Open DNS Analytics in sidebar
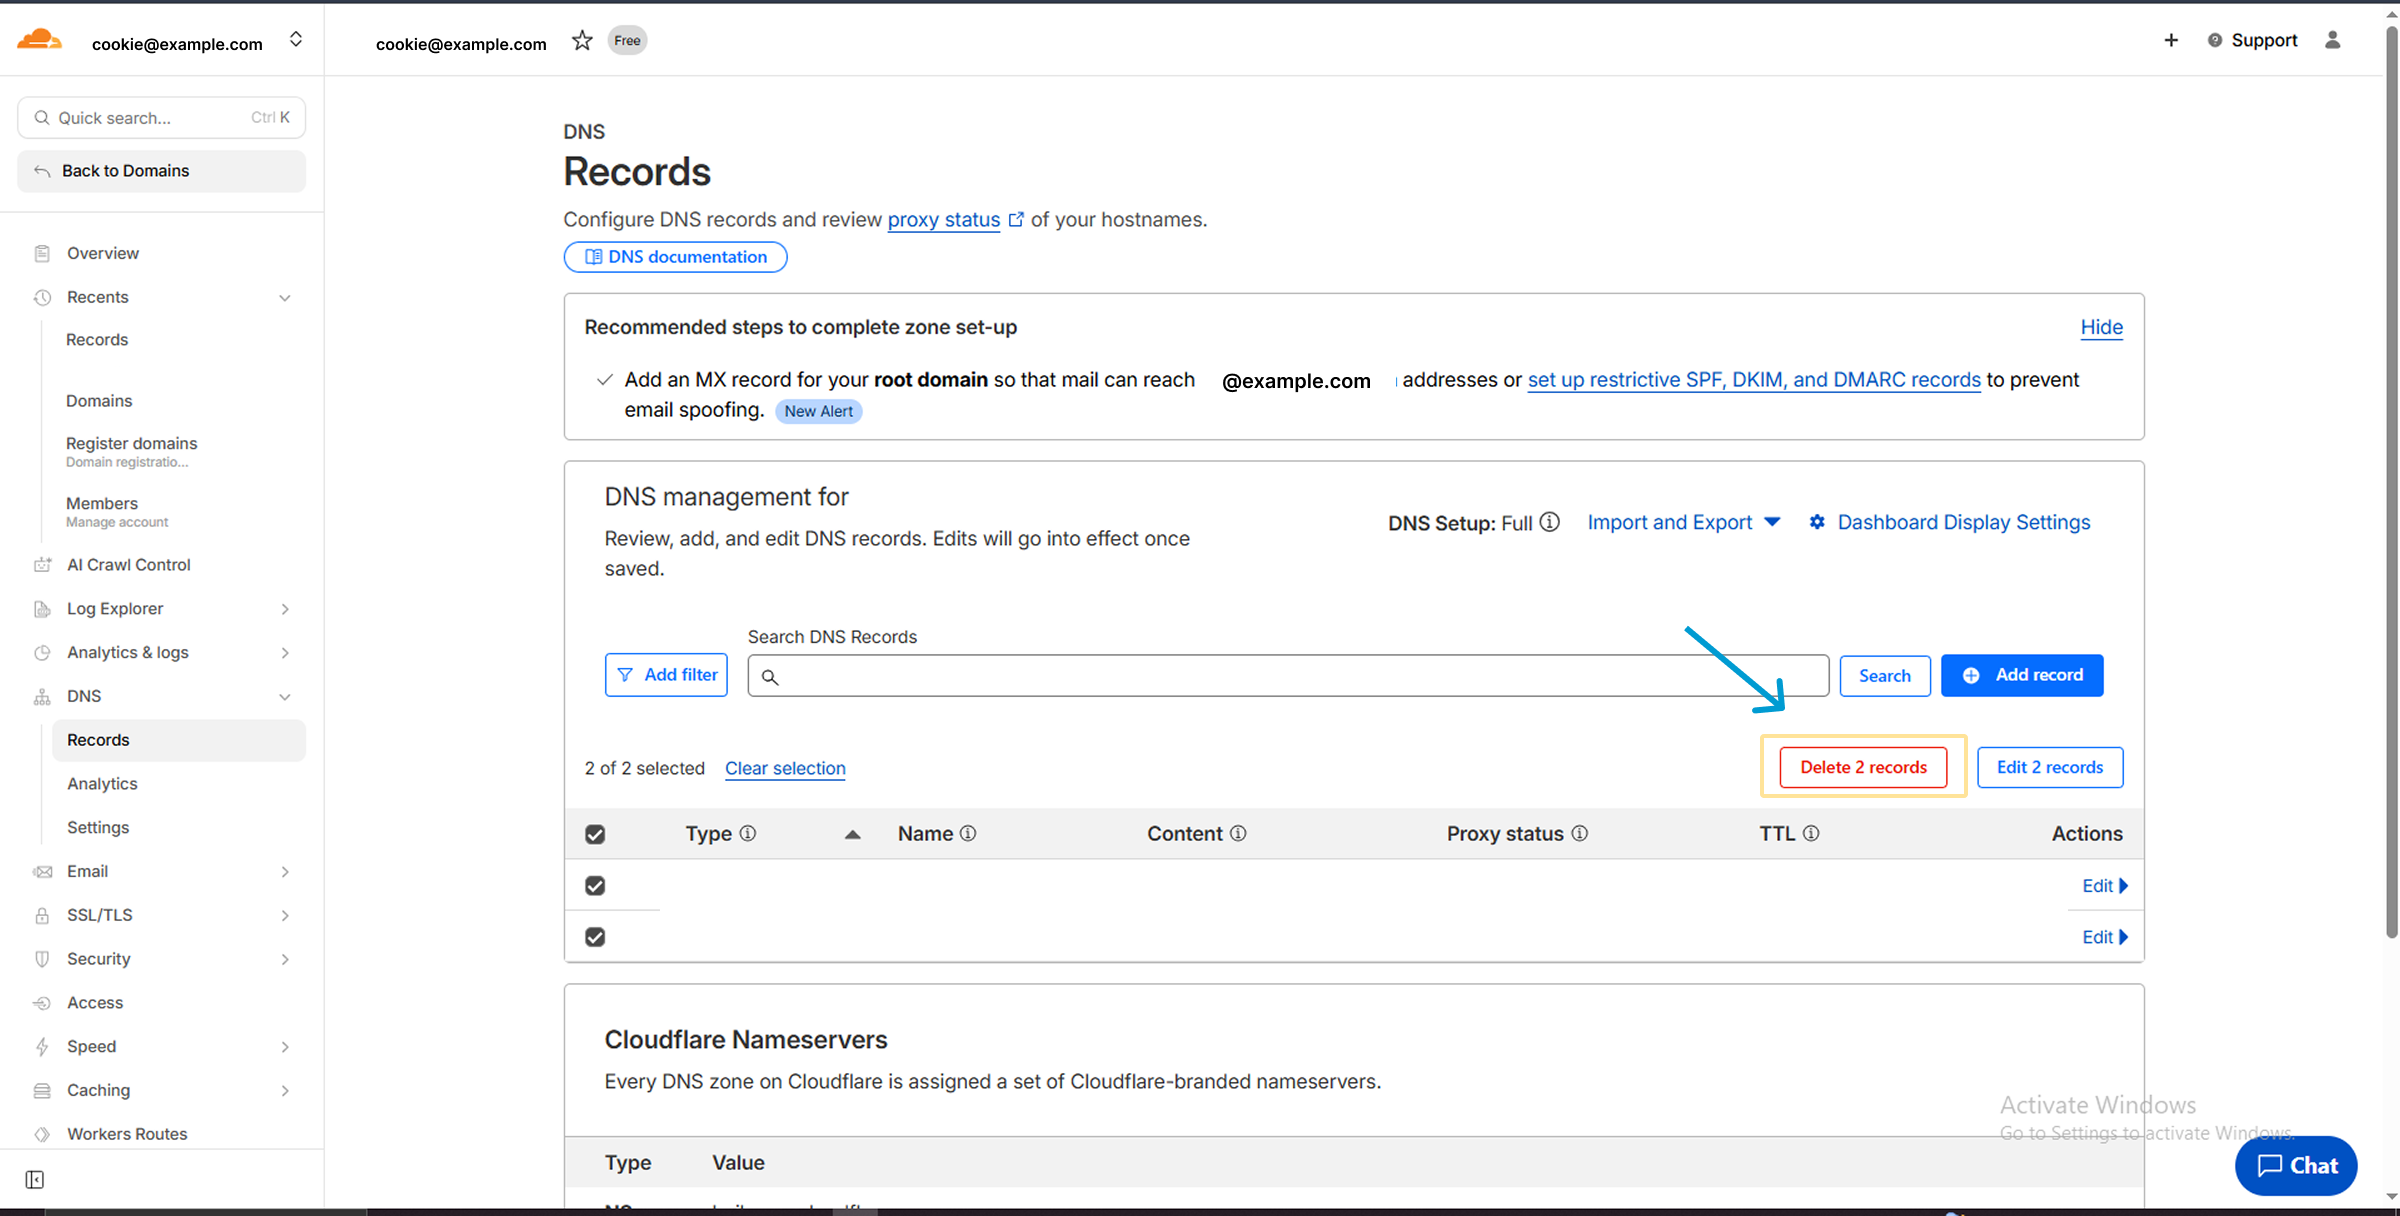 tap(102, 784)
